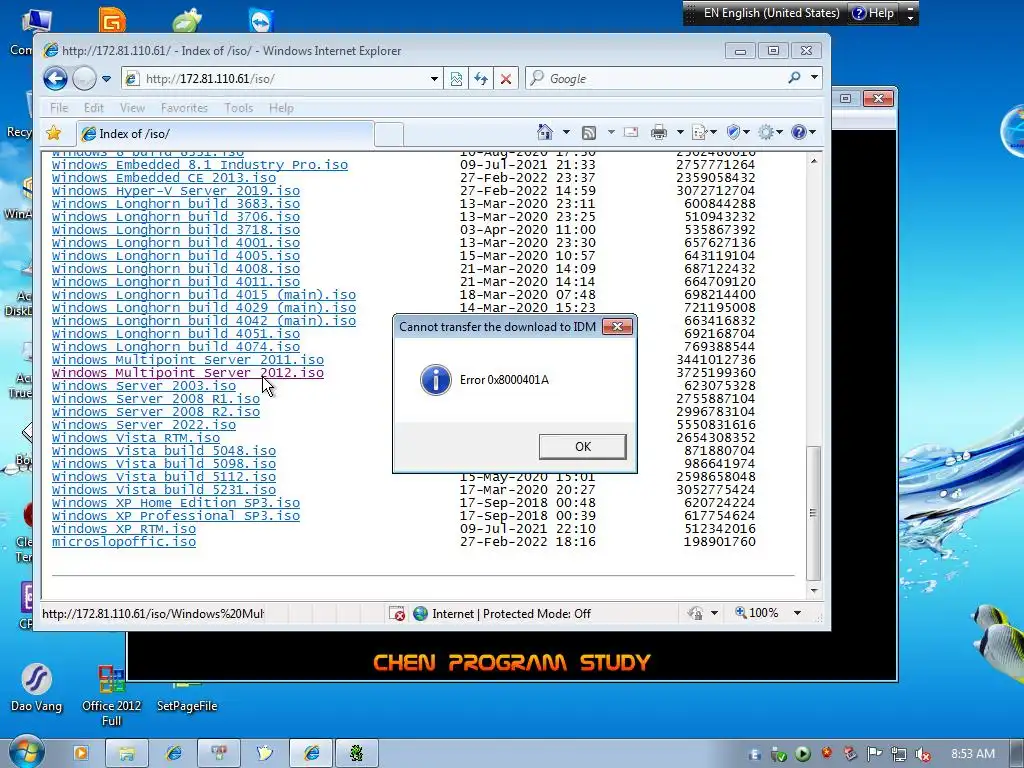1024x768 pixels.
Task: Open Windows Multipoint Server 2012.iso link
Action: coord(187,373)
